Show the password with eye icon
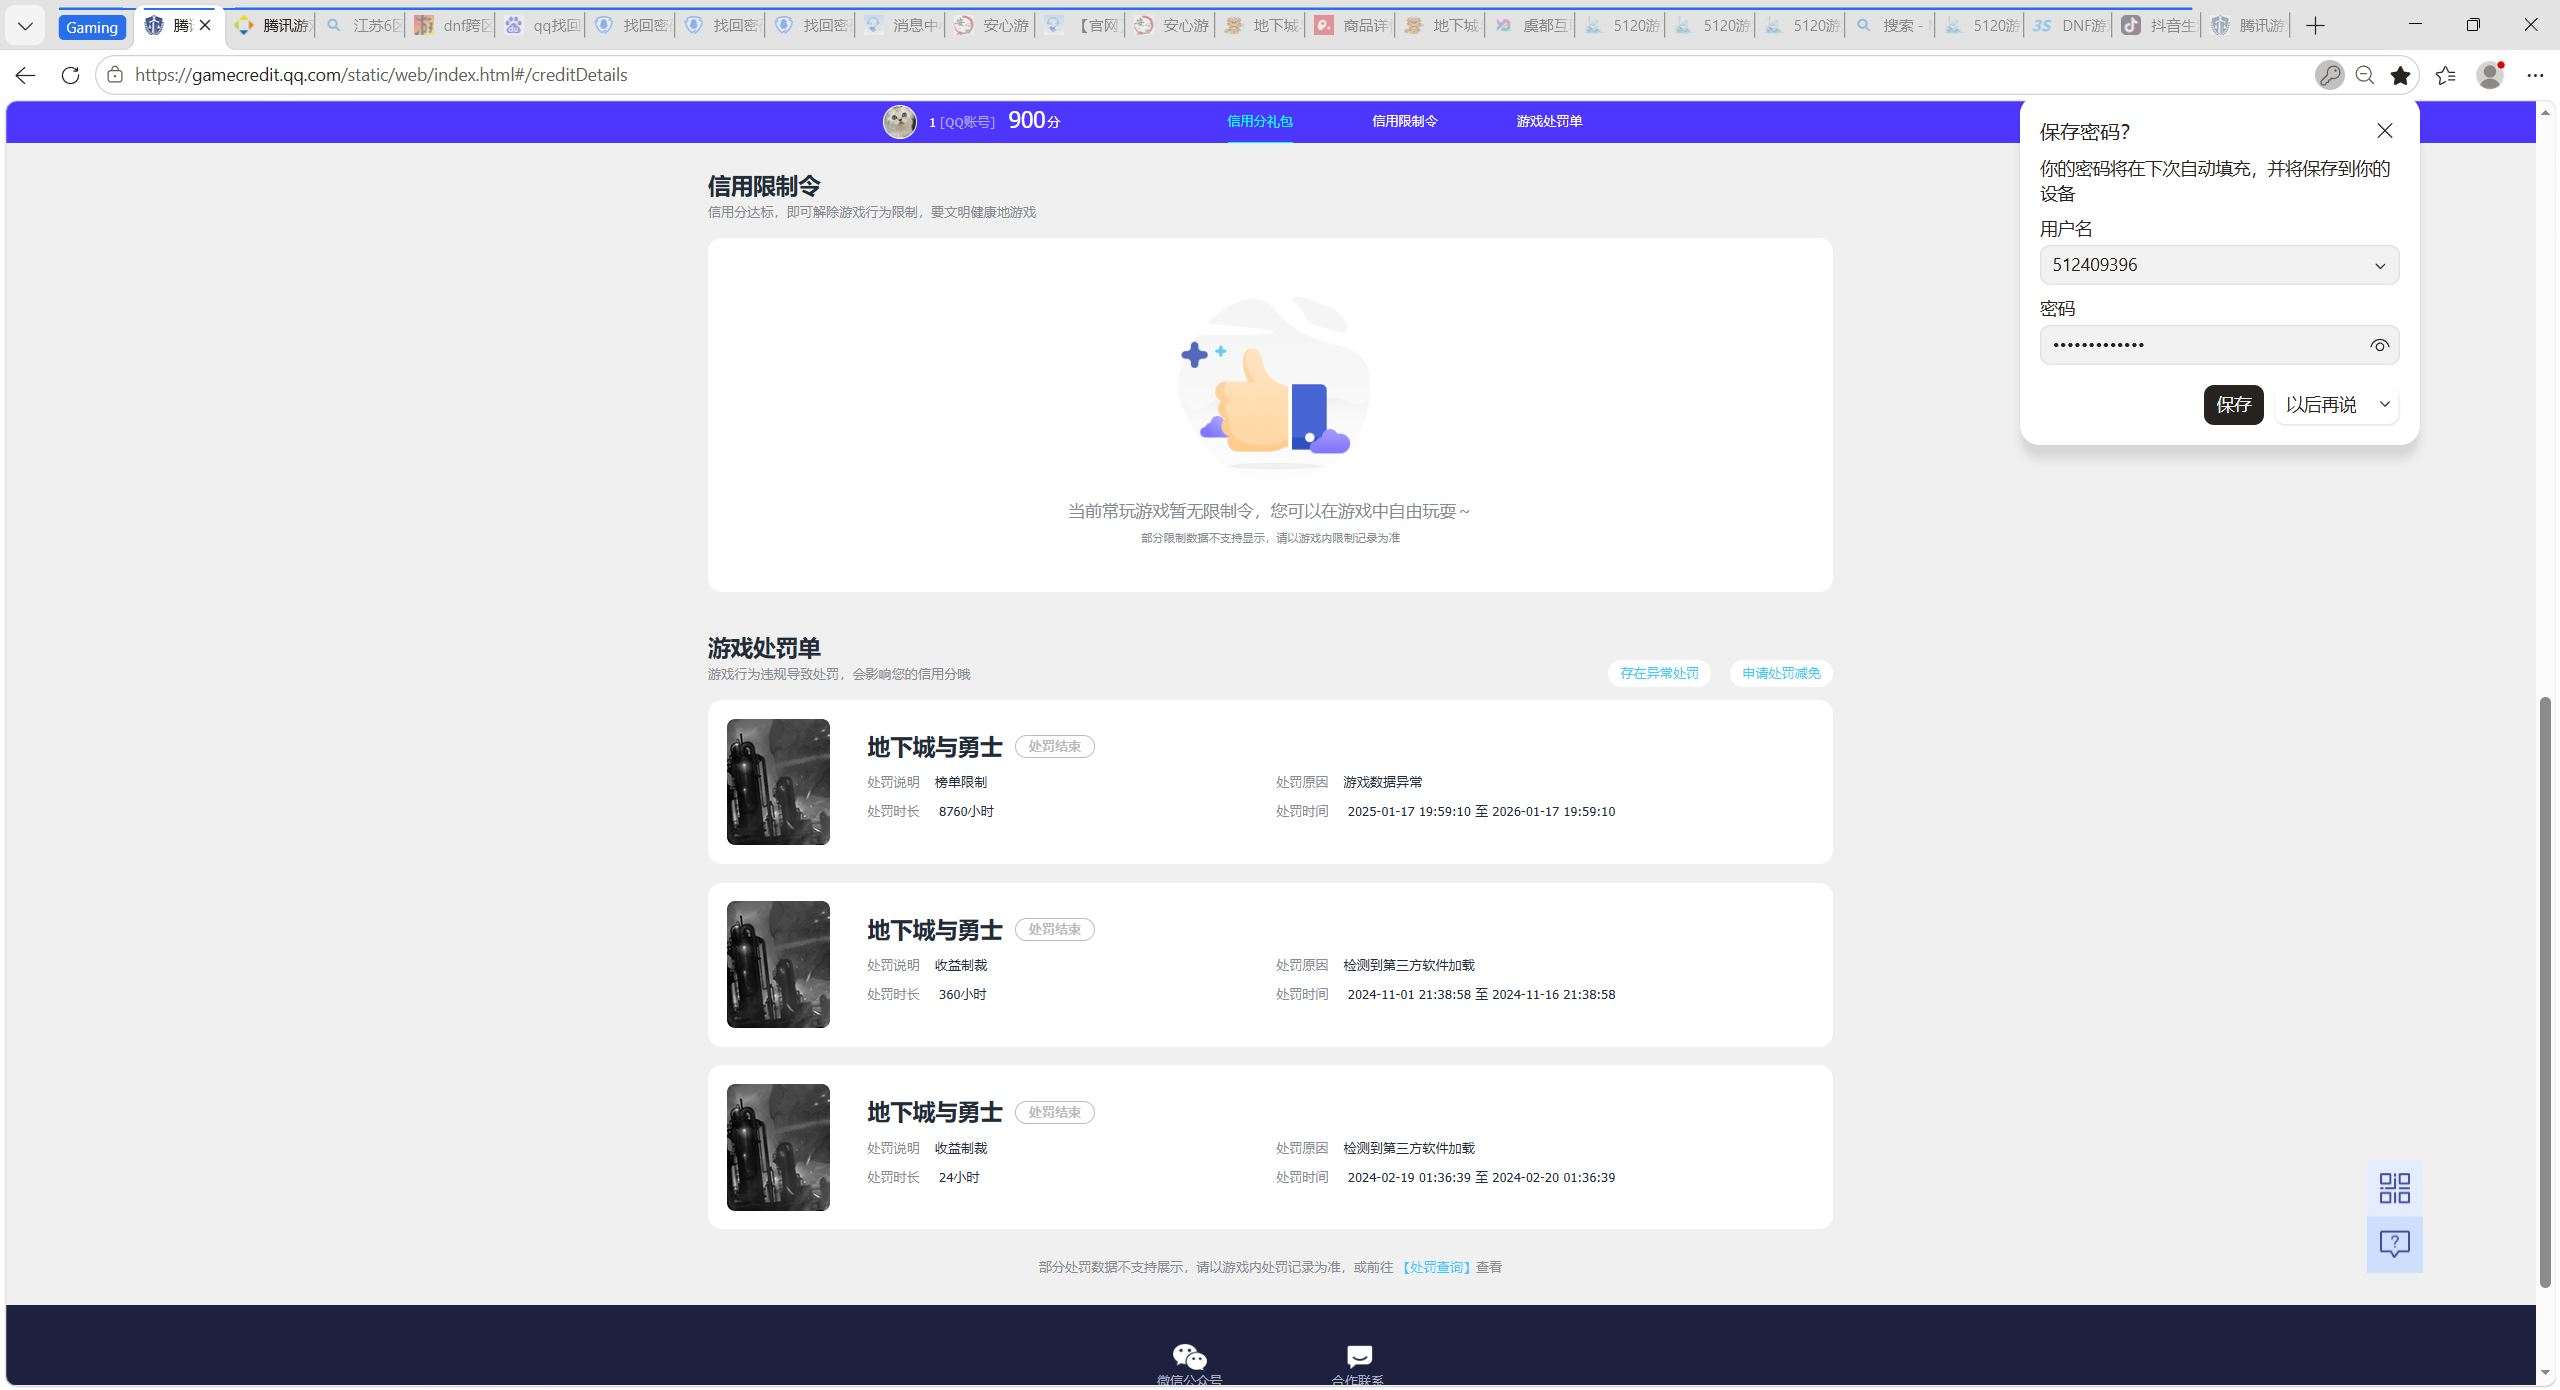 [x=2379, y=345]
